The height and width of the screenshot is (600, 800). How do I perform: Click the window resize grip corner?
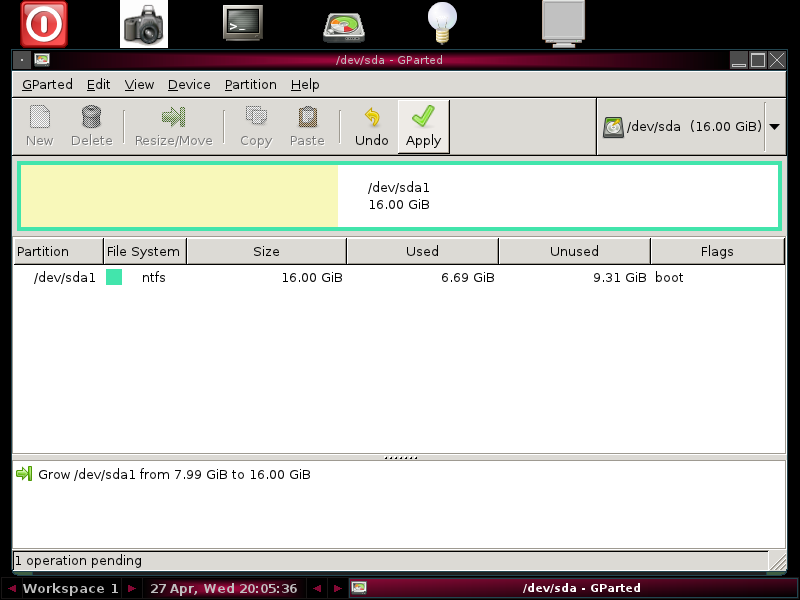pyautogui.click(x=778, y=562)
